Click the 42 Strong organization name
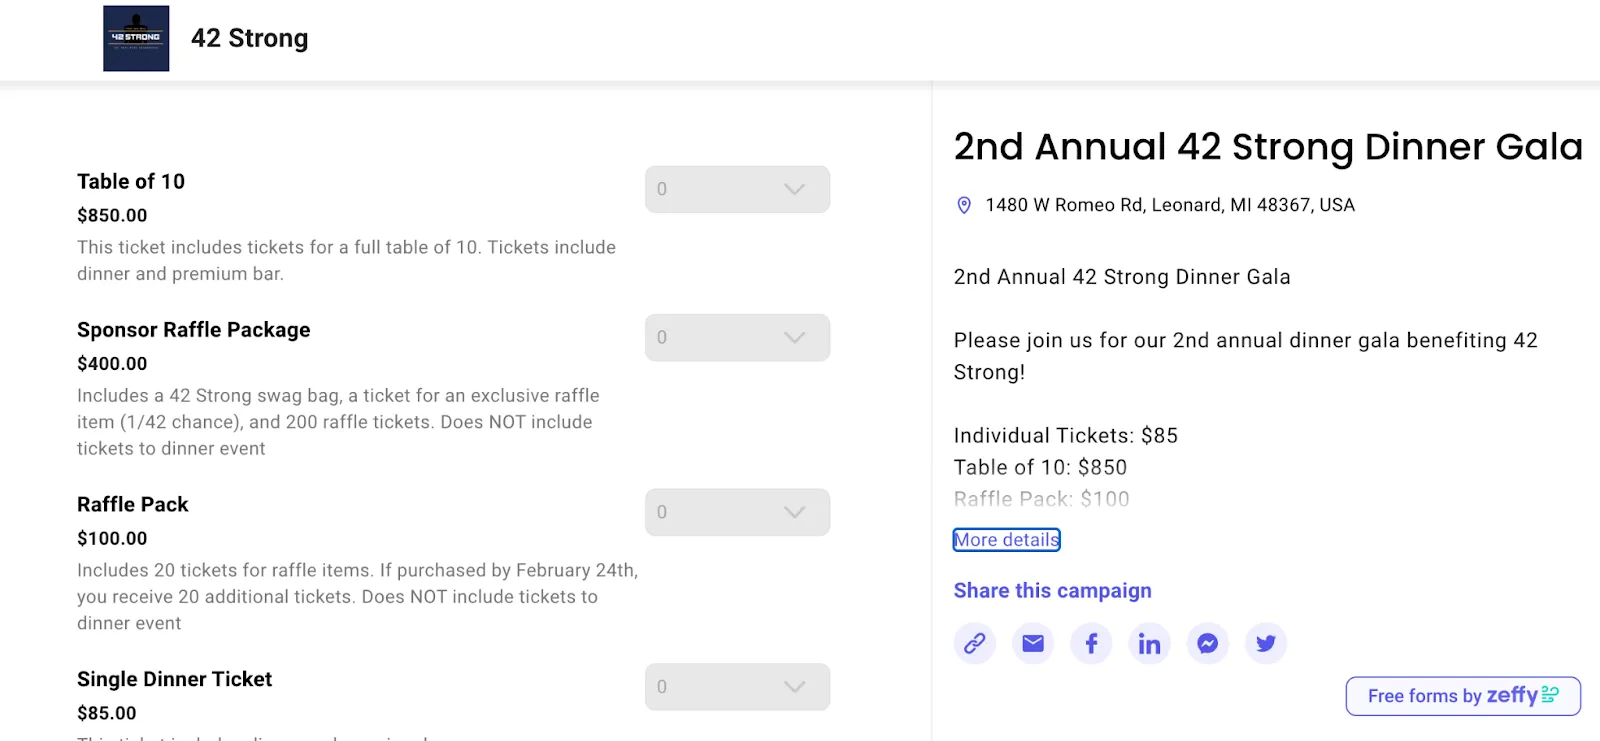The image size is (1600, 741). 250,38
